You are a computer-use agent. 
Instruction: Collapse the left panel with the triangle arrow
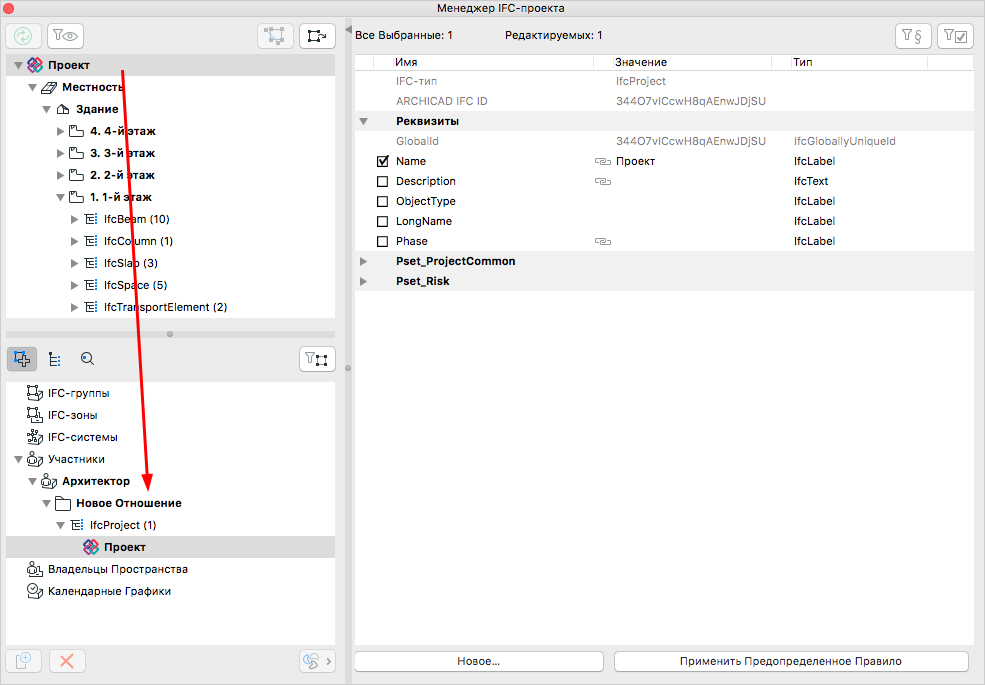pyautogui.click(x=348, y=30)
